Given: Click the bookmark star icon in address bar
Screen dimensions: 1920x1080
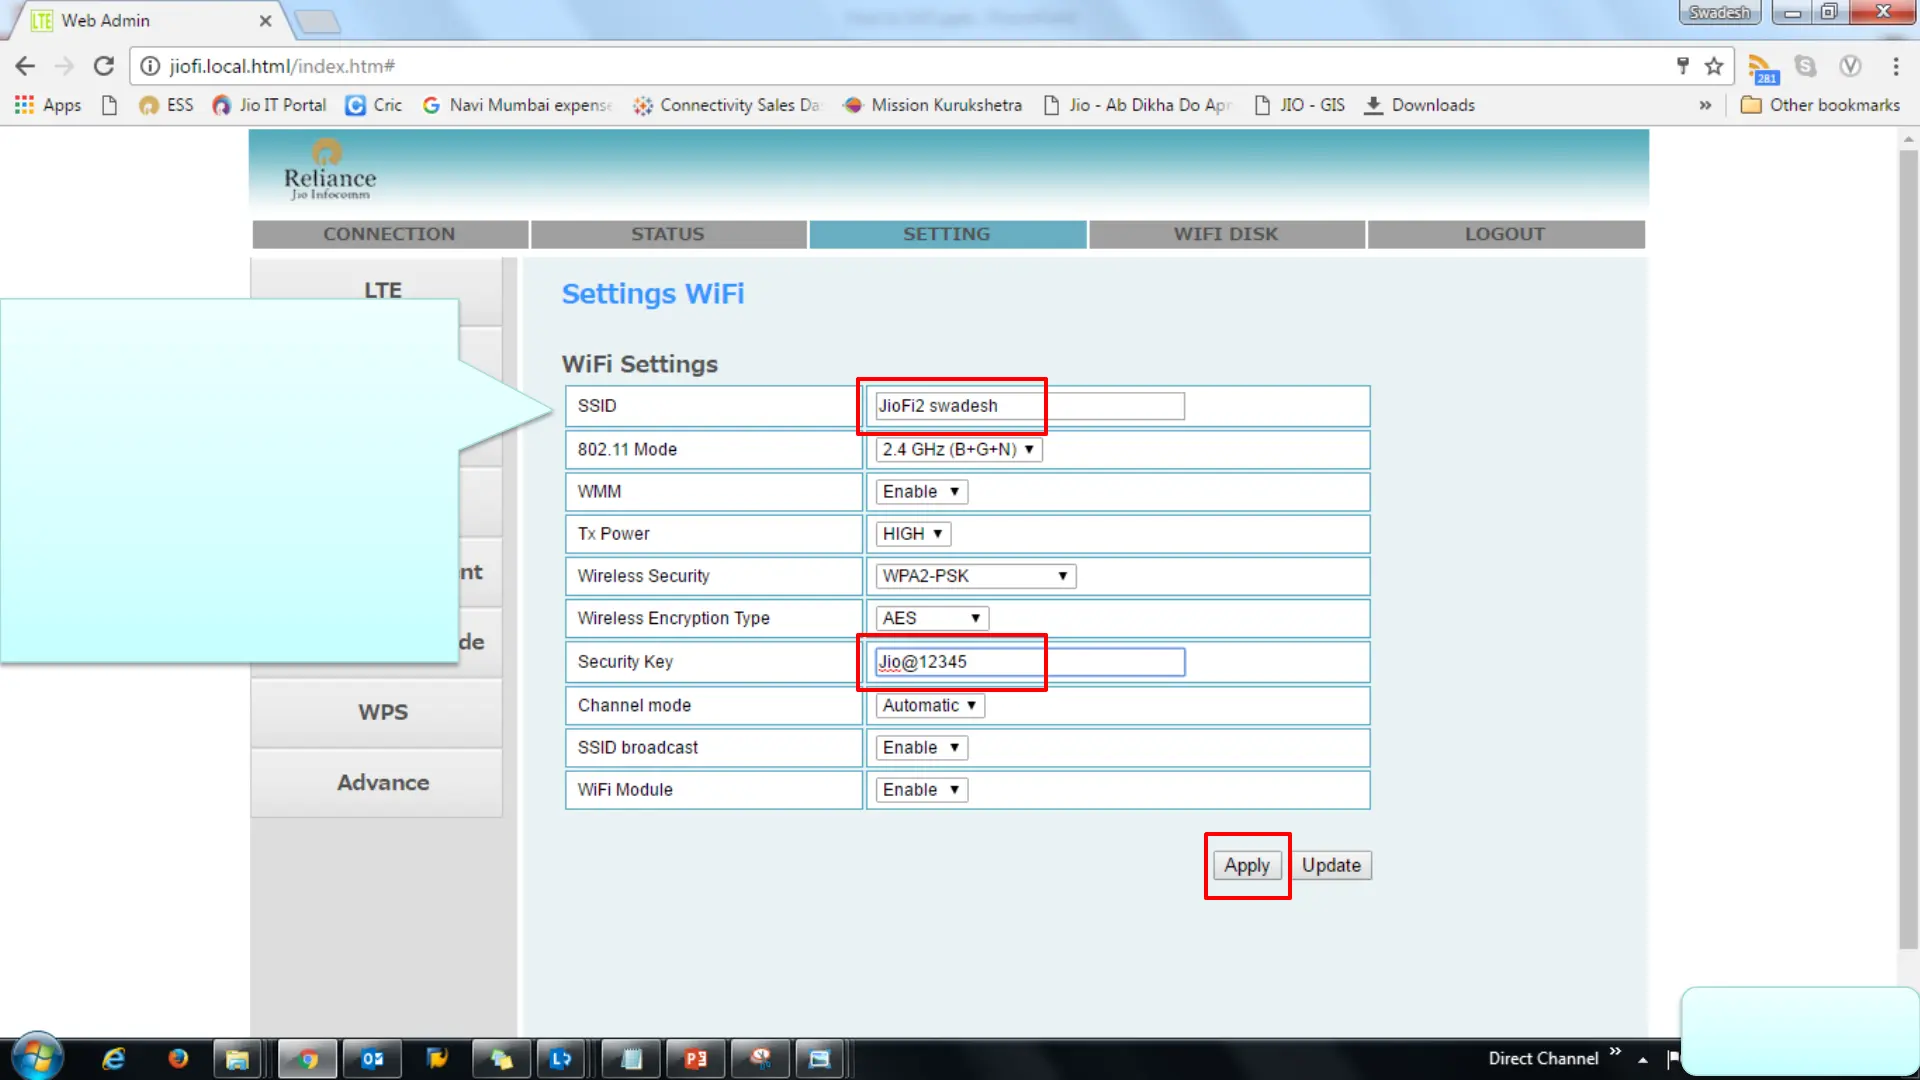Looking at the screenshot, I should pyautogui.click(x=1714, y=66).
